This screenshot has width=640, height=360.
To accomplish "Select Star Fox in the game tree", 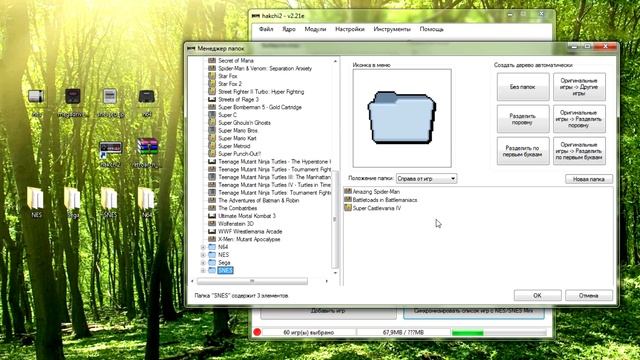I will [227, 76].
